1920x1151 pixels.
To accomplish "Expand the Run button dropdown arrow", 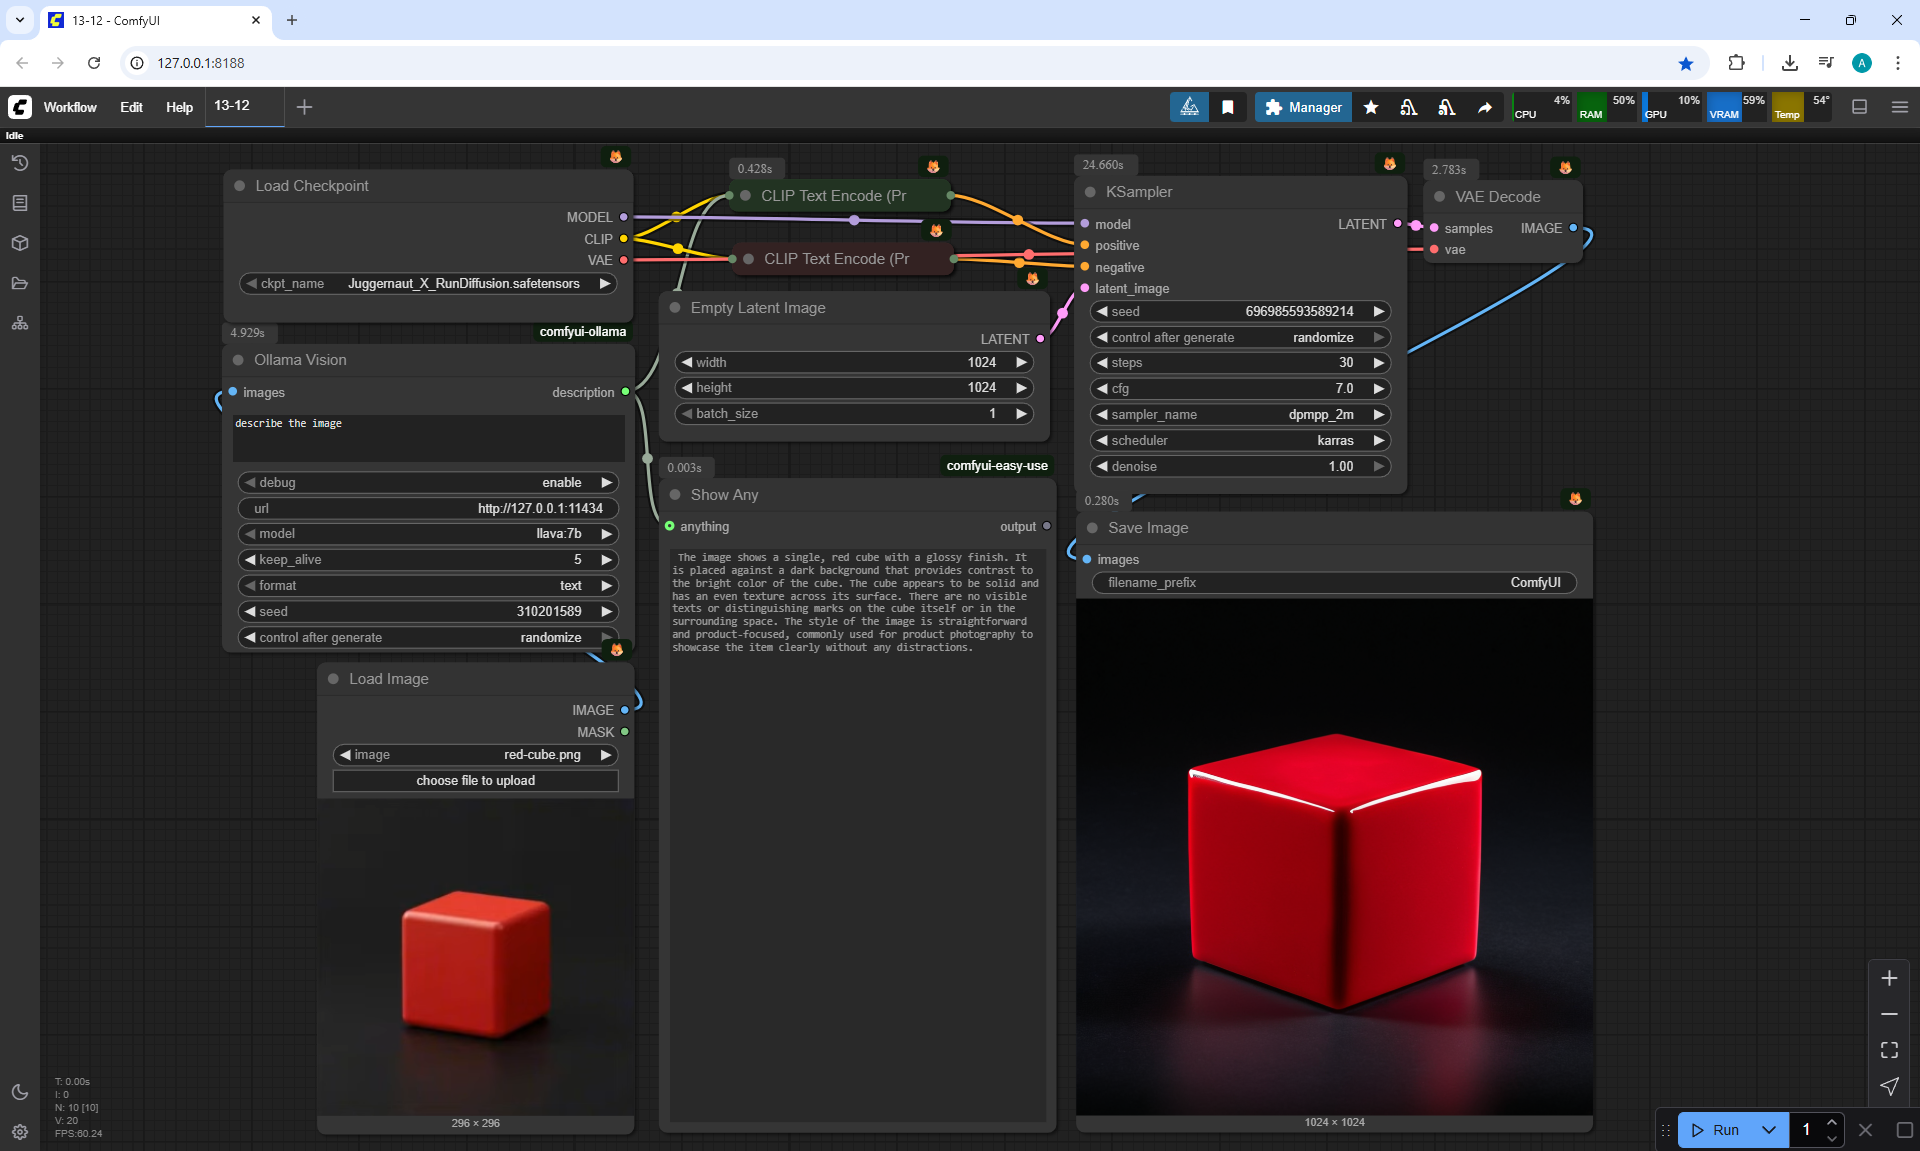I will 1768,1130.
